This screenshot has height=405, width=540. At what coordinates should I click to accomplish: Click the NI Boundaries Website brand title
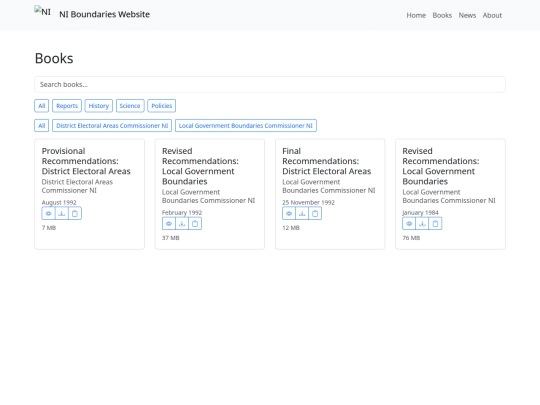coord(104,14)
